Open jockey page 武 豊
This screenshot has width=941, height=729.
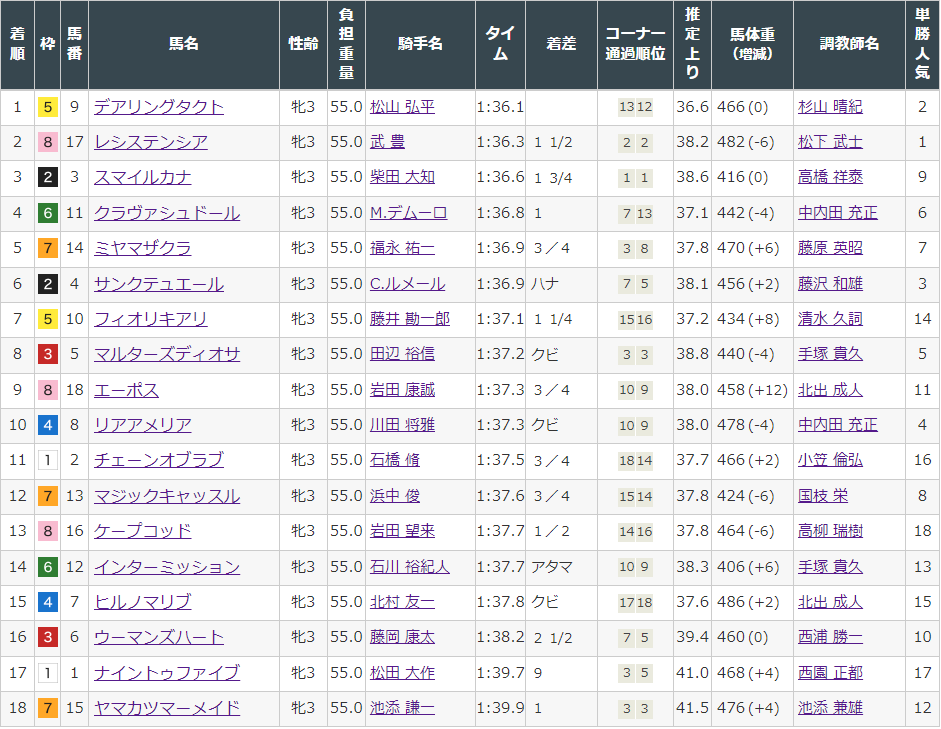pos(387,142)
